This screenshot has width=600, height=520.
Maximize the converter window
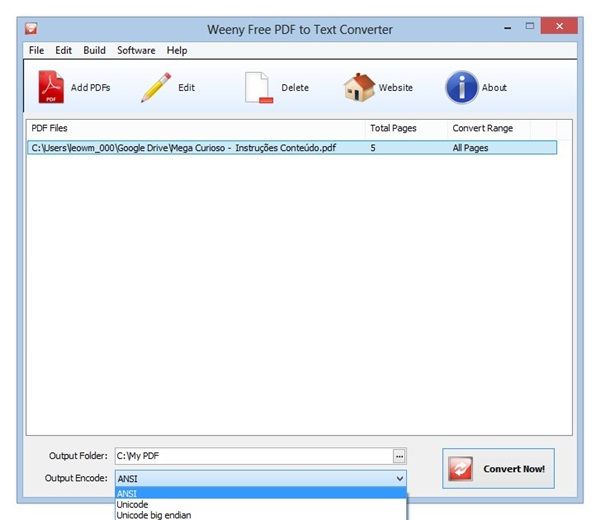tap(530, 26)
